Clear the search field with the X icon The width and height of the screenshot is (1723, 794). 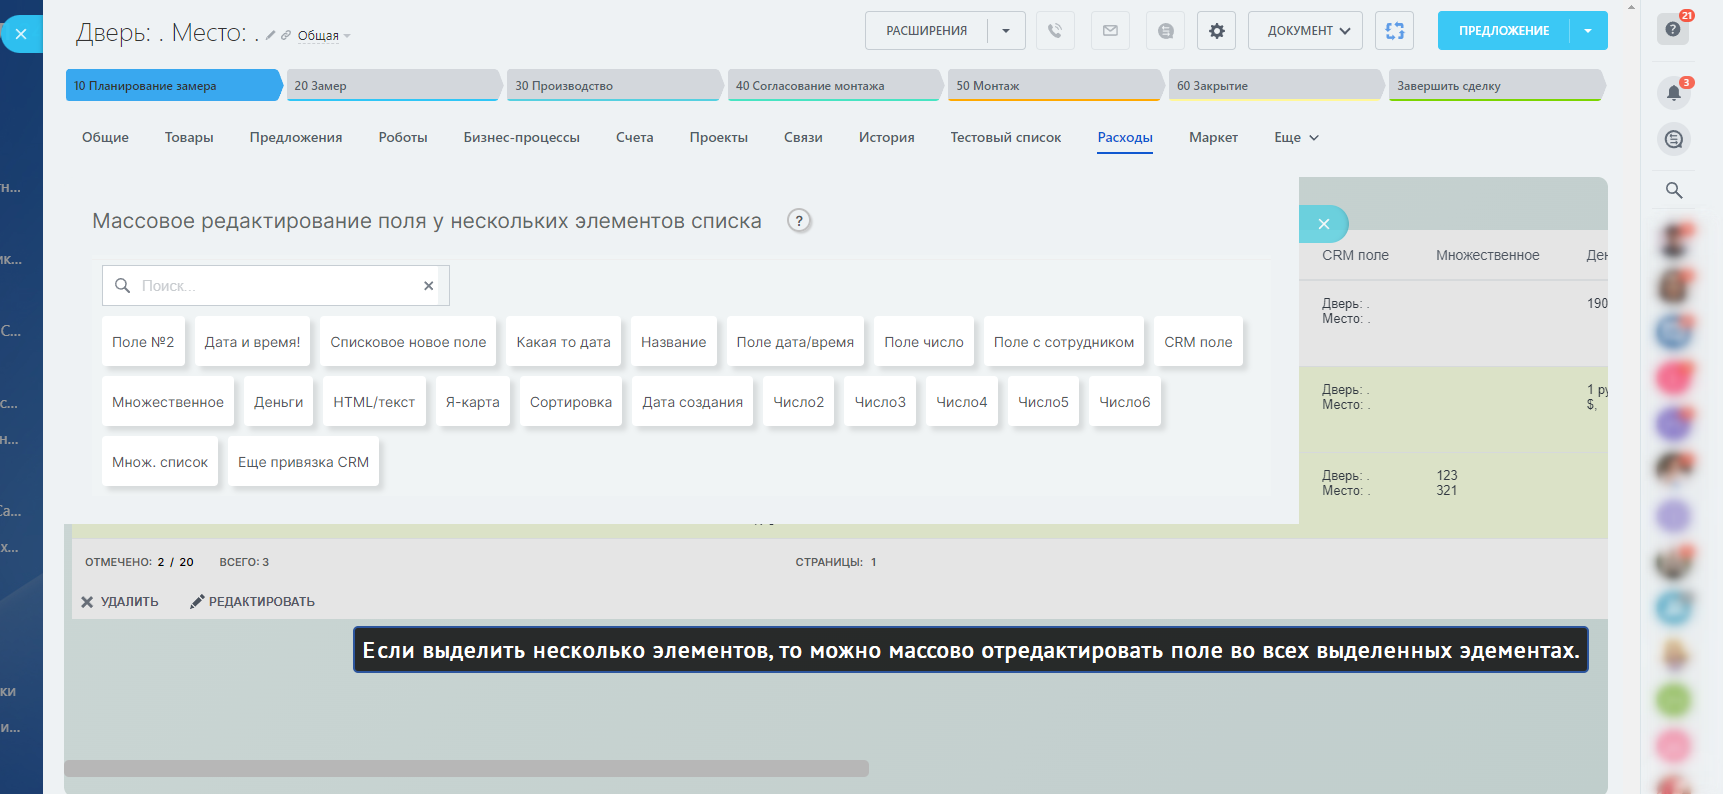coord(429,286)
